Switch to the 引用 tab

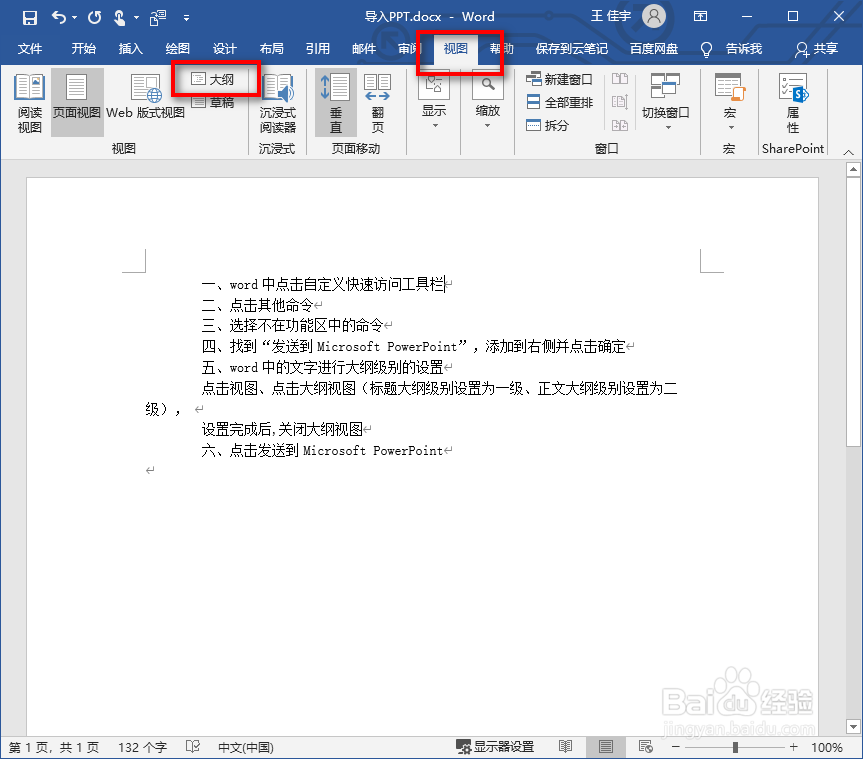318,48
